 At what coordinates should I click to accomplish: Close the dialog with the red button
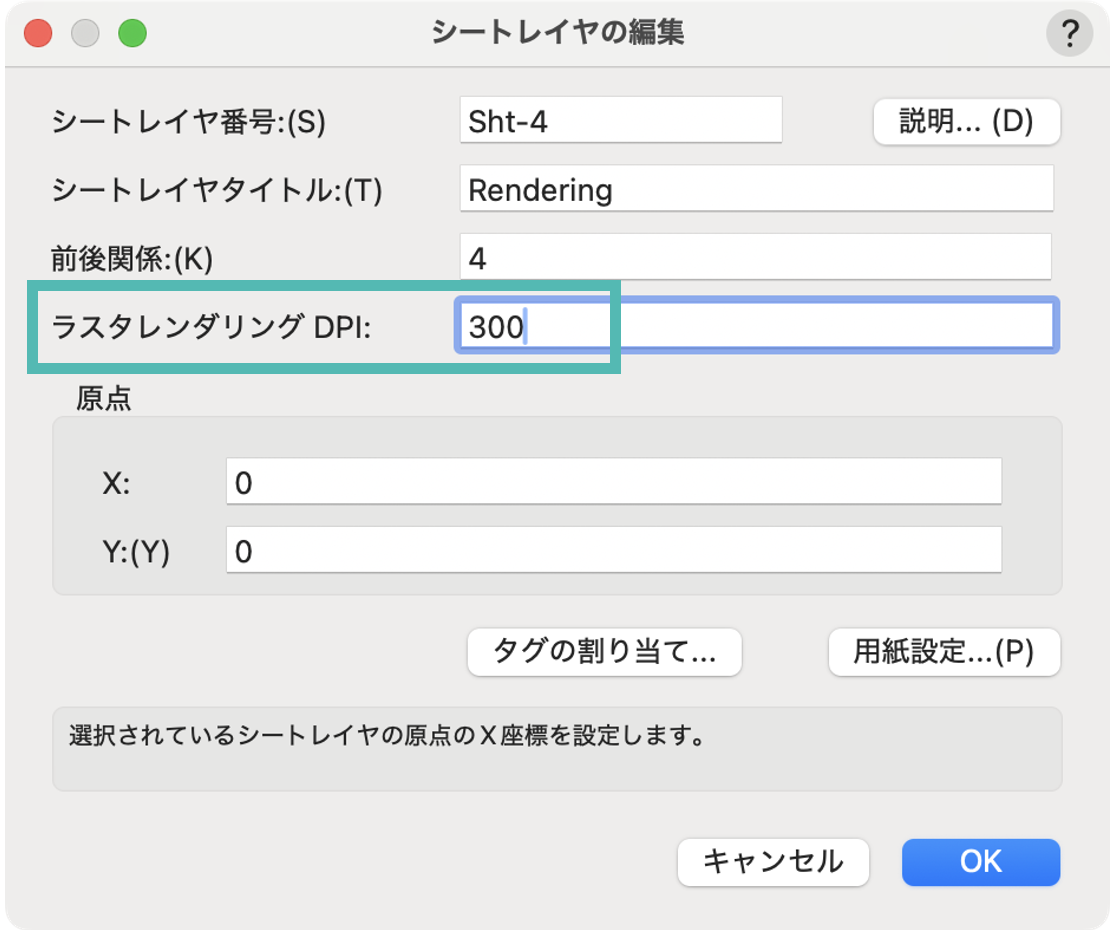tap(38, 33)
